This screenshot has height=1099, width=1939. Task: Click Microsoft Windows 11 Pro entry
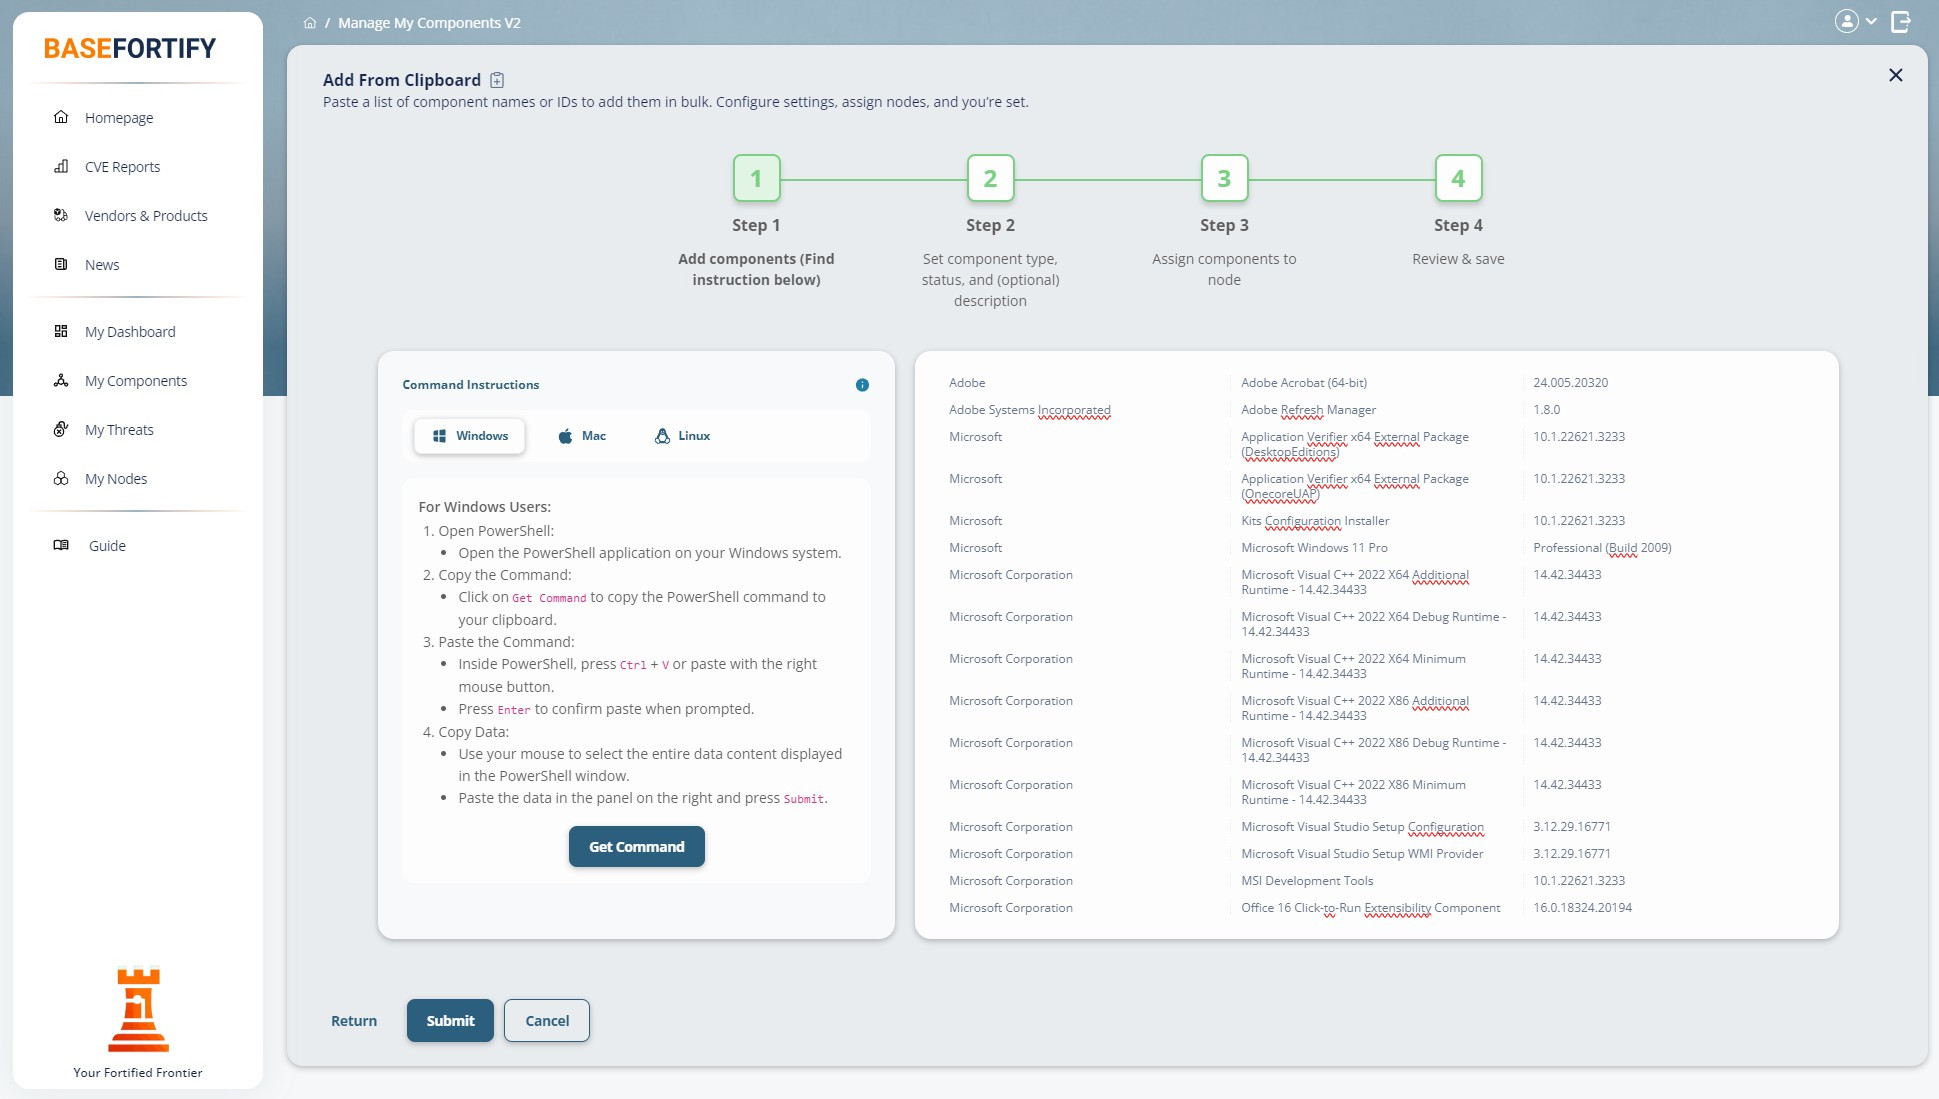click(x=1314, y=548)
